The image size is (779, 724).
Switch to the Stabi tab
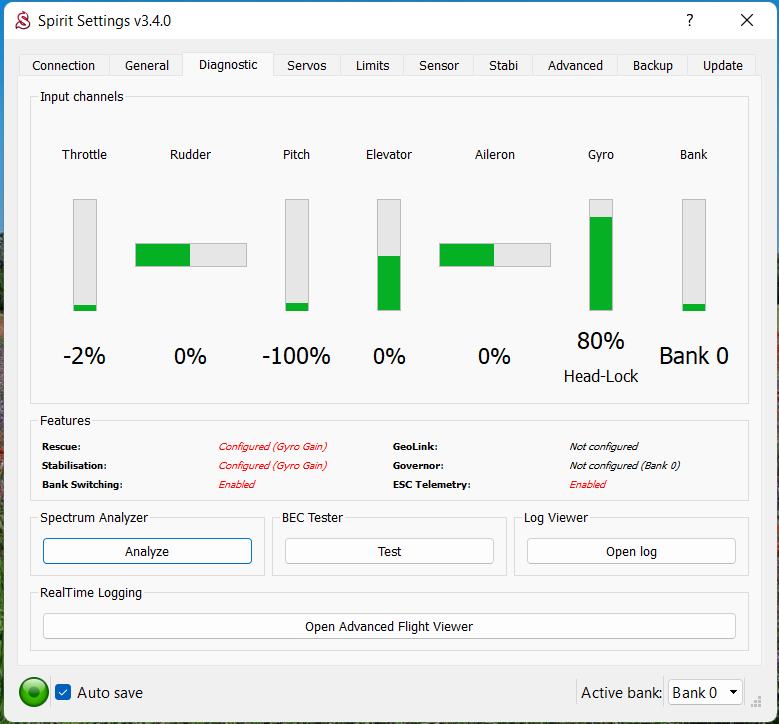click(x=503, y=66)
